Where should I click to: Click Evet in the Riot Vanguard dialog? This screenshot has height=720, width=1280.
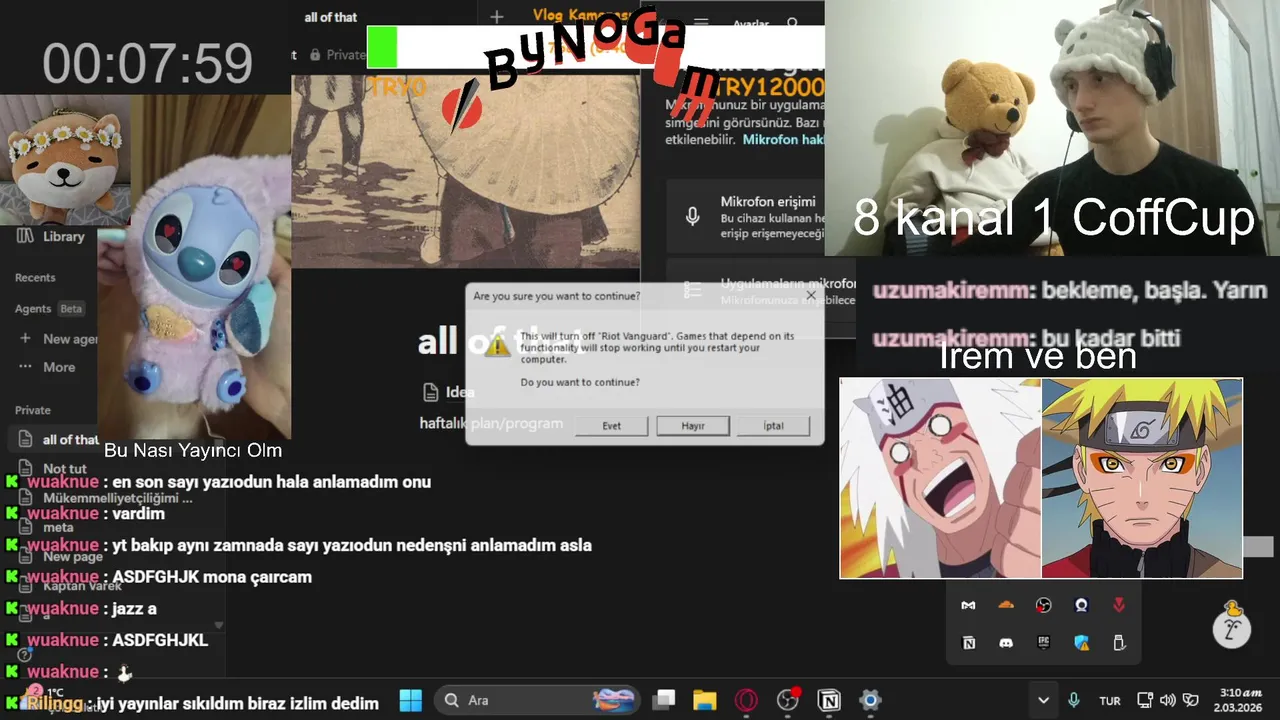tap(611, 425)
